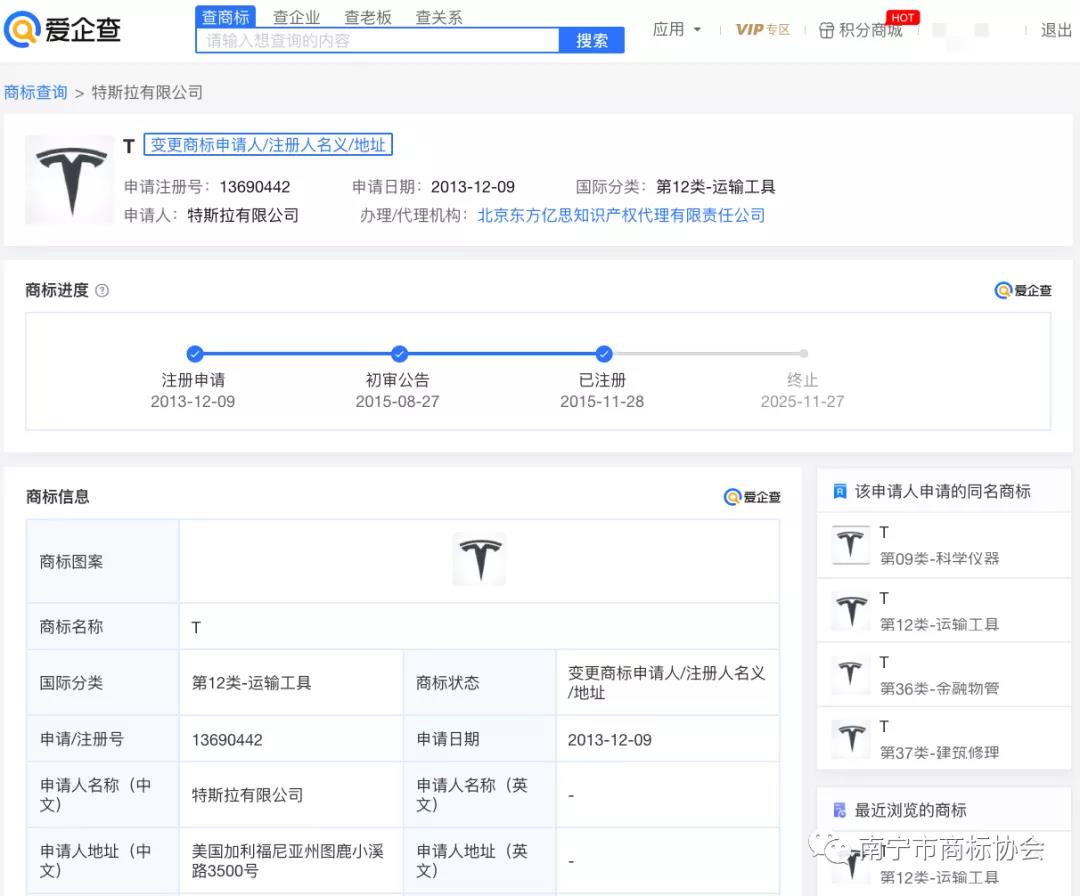The image size is (1080, 896).
Task: Click the 初审公告 progress step marker
Action: coord(399,354)
